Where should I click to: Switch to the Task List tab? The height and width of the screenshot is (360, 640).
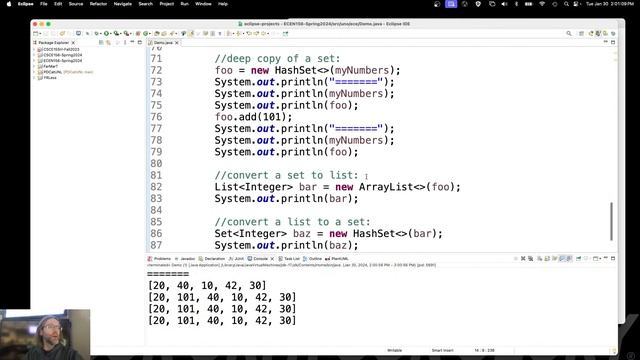click(289, 259)
